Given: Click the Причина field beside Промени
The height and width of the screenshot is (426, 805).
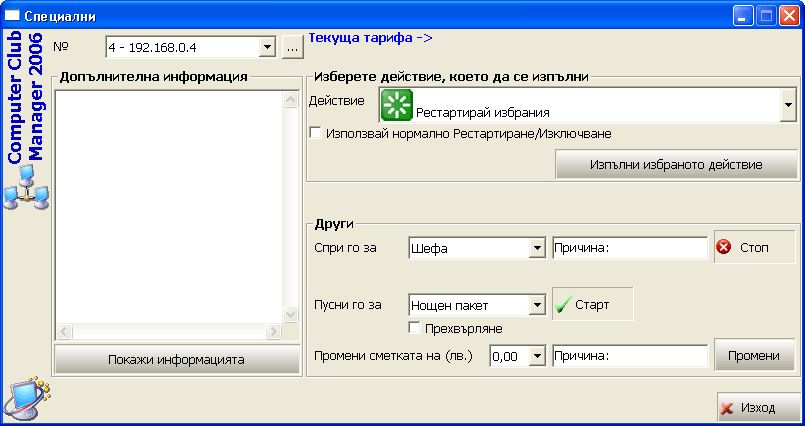Looking at the screenshot, I should [630, 356].
